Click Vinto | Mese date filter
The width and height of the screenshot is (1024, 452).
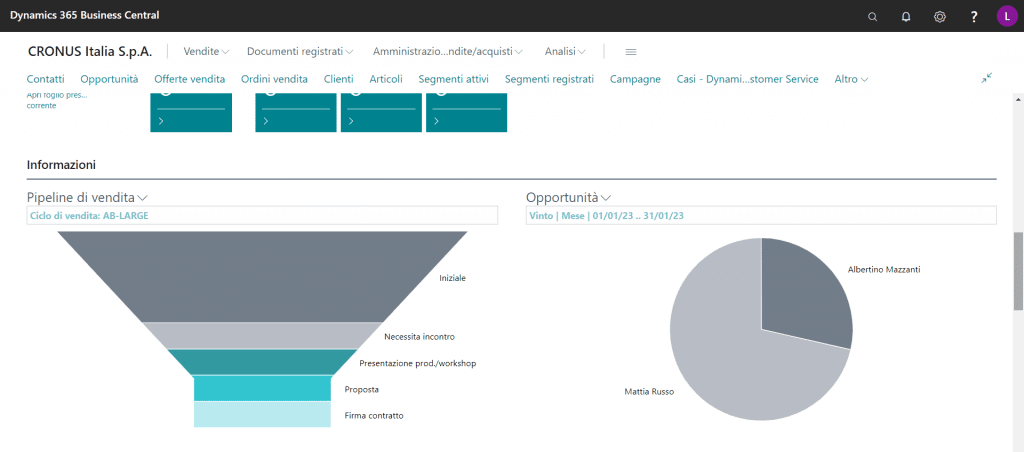(x=761, y=215)
